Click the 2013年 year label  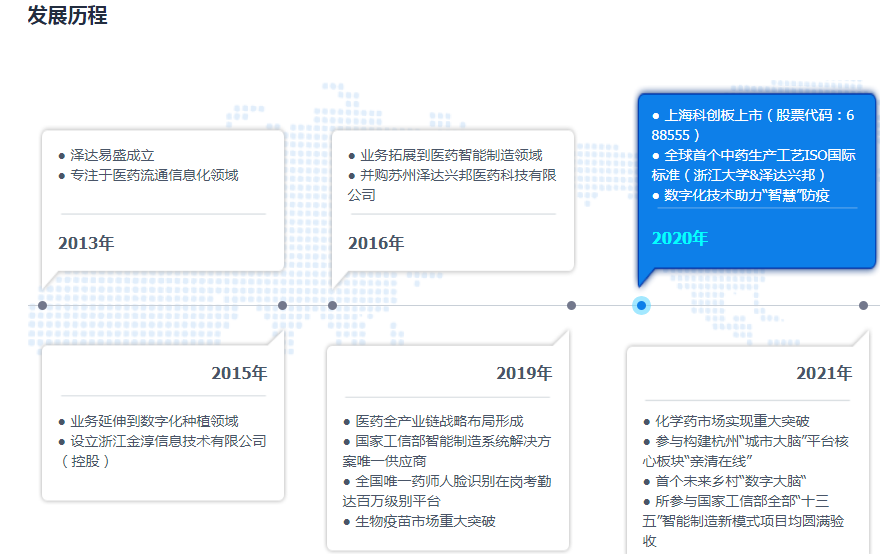coord(86,243)
